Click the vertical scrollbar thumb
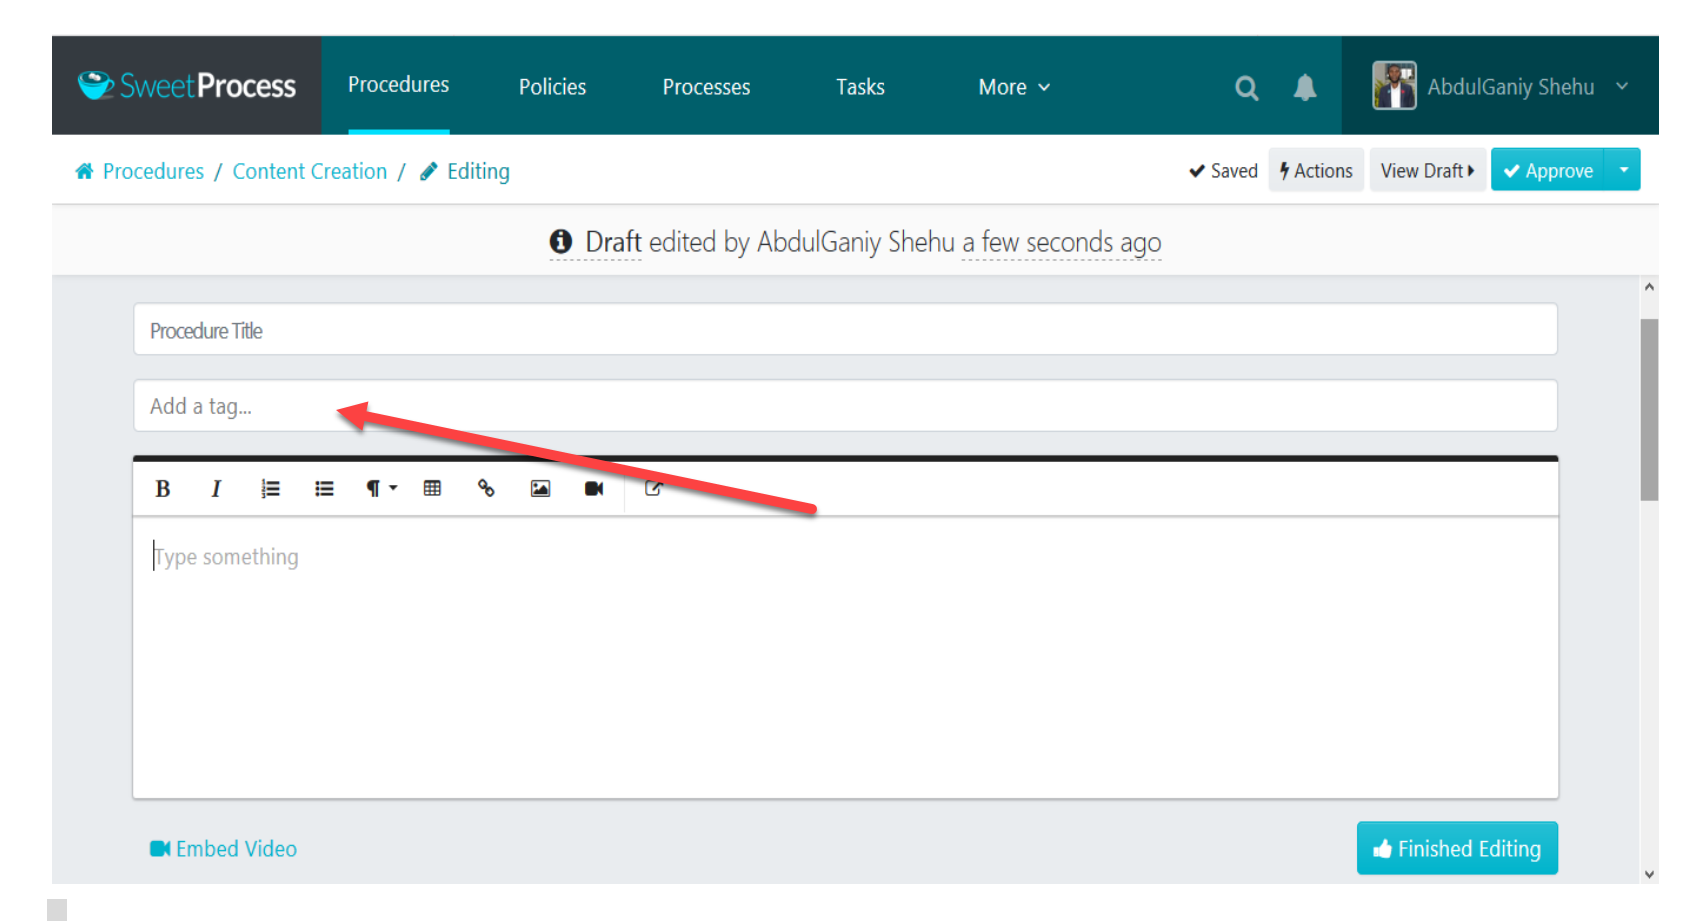This screenshot has height=921, width=1707. coord(1649,410)
